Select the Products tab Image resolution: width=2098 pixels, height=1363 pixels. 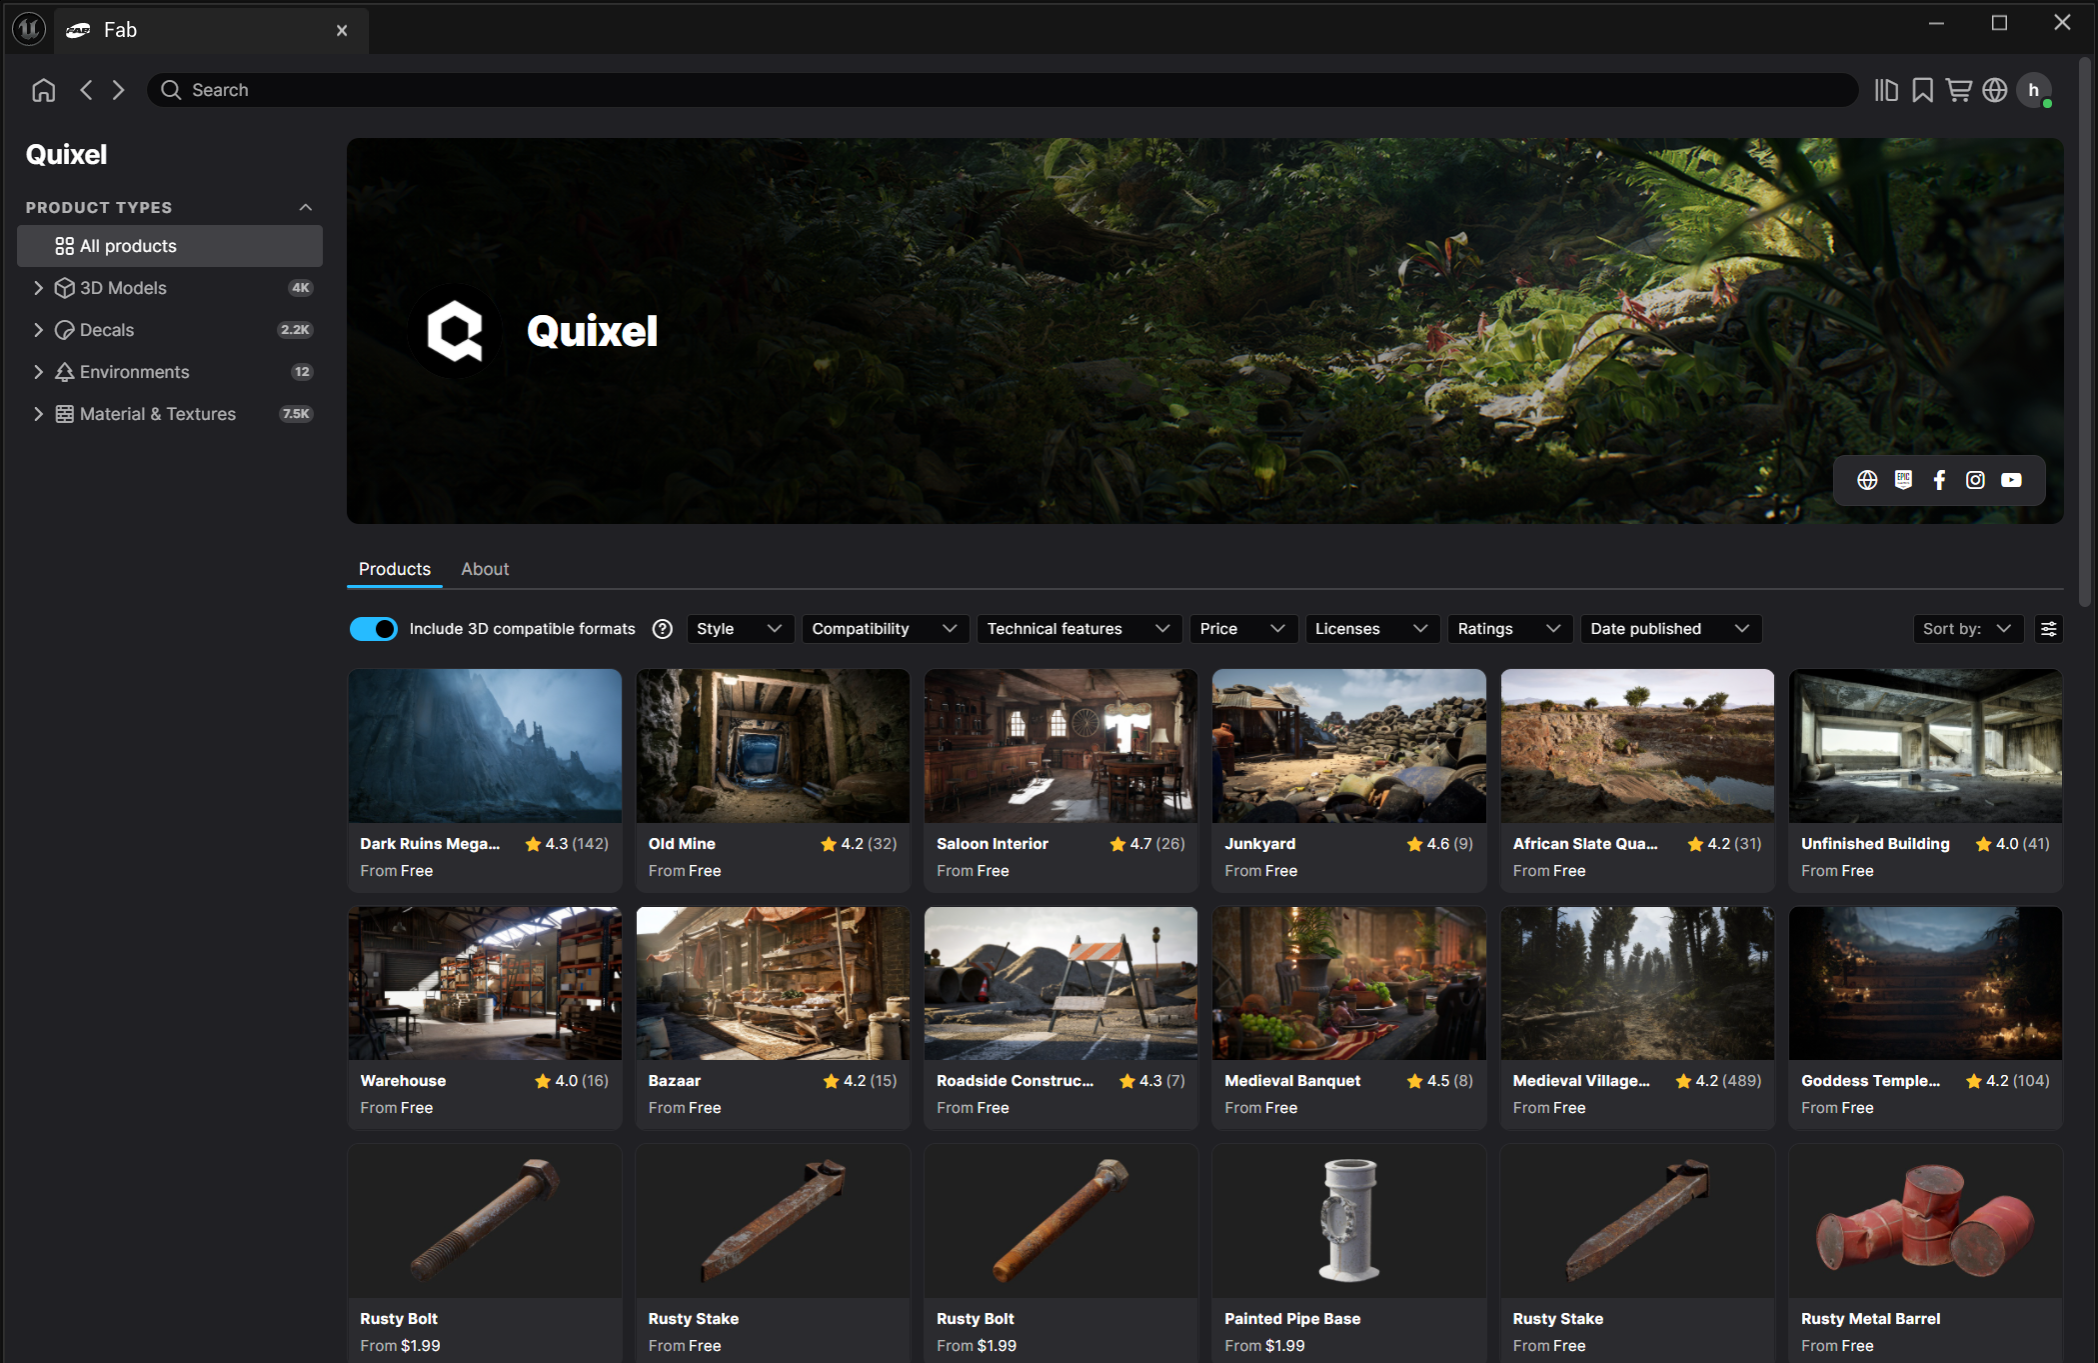click(x=394, y=569)
